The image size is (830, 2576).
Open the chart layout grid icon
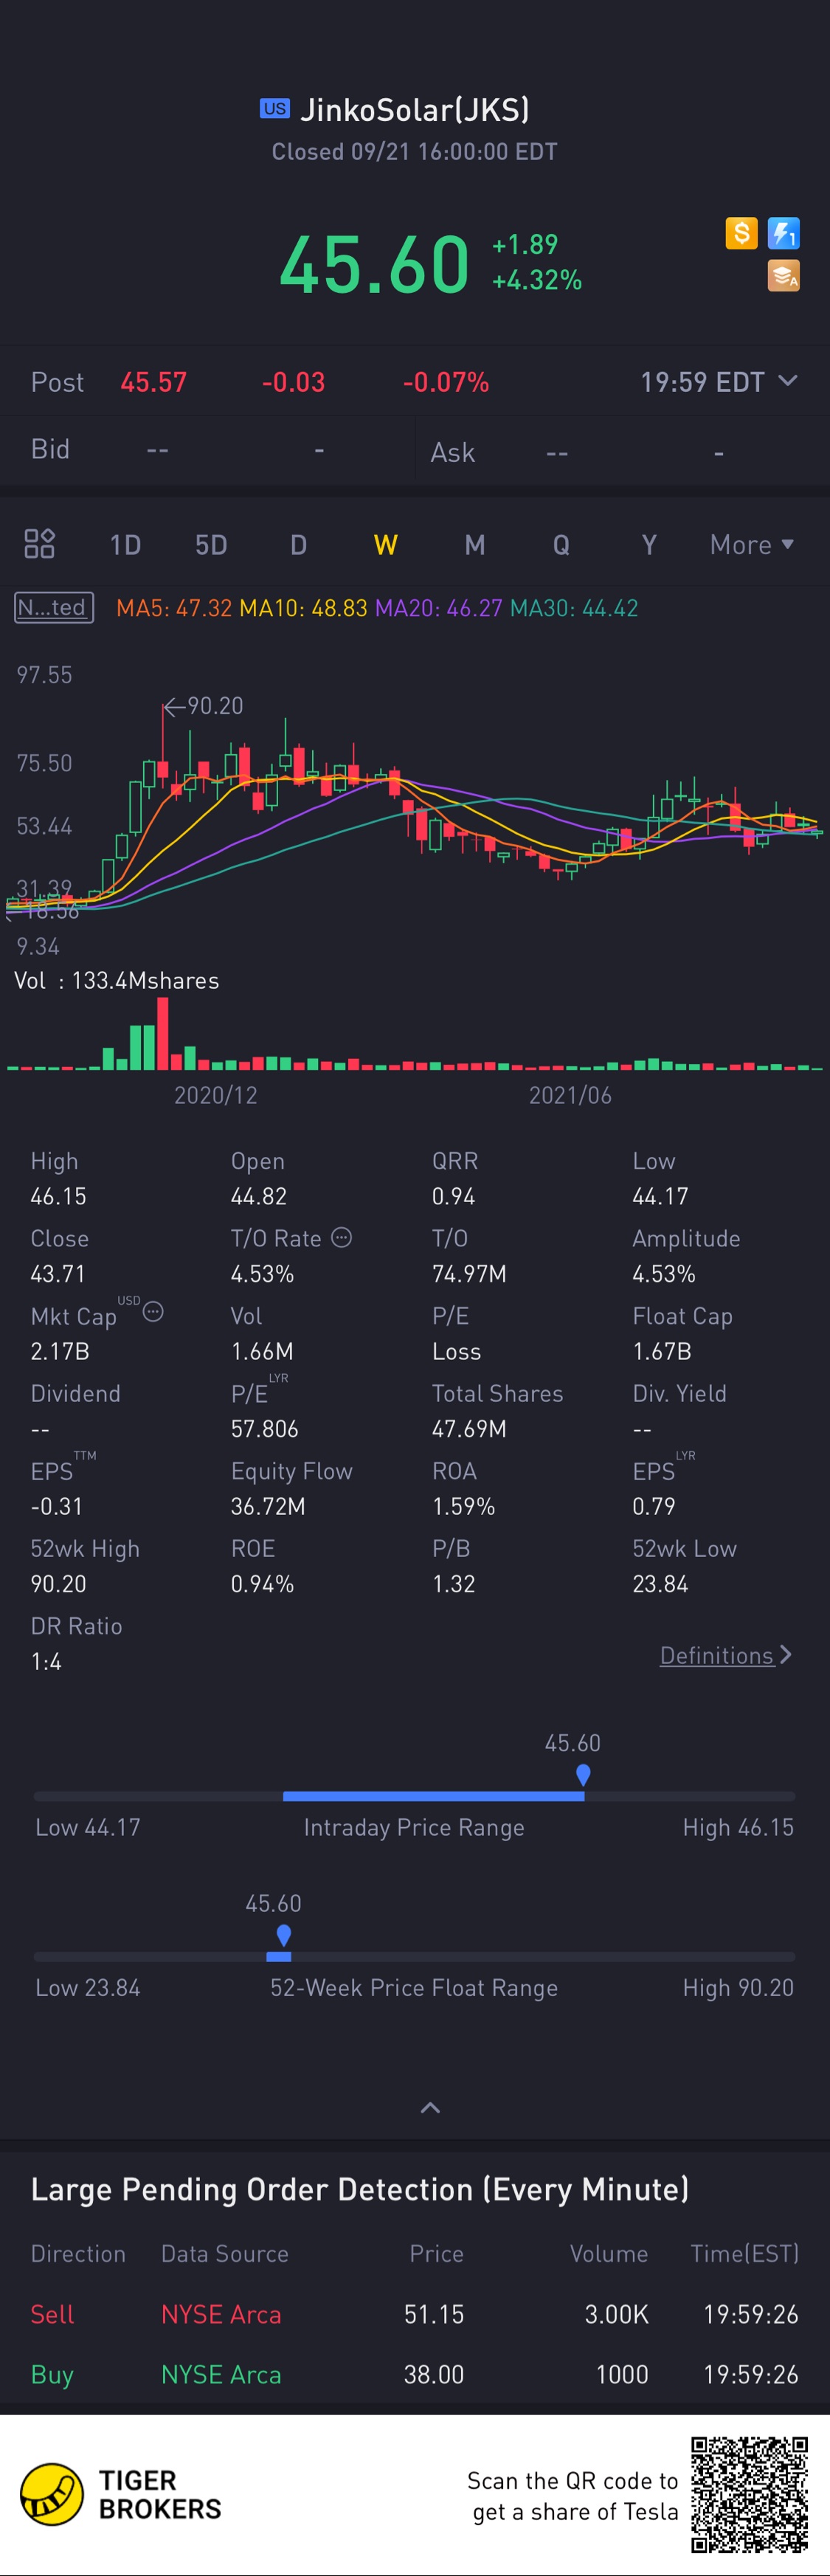coord(39,544)
